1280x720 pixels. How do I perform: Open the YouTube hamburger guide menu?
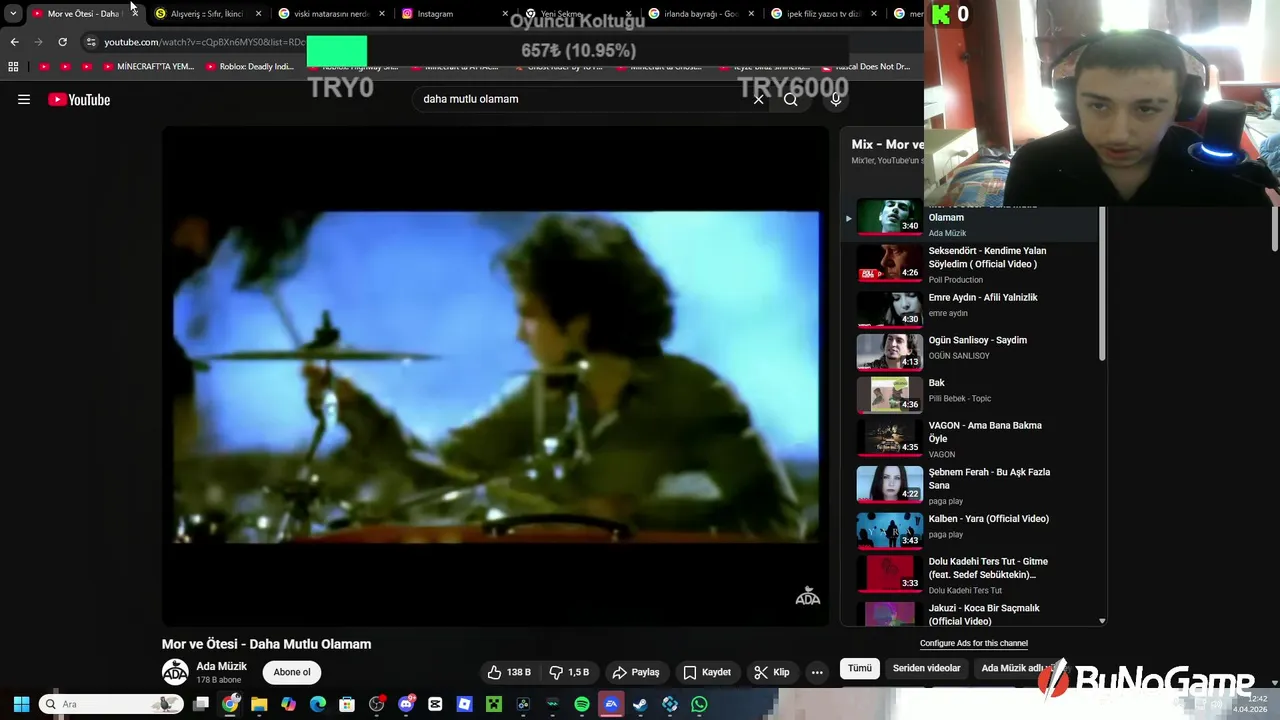click(x=24, y=99)
